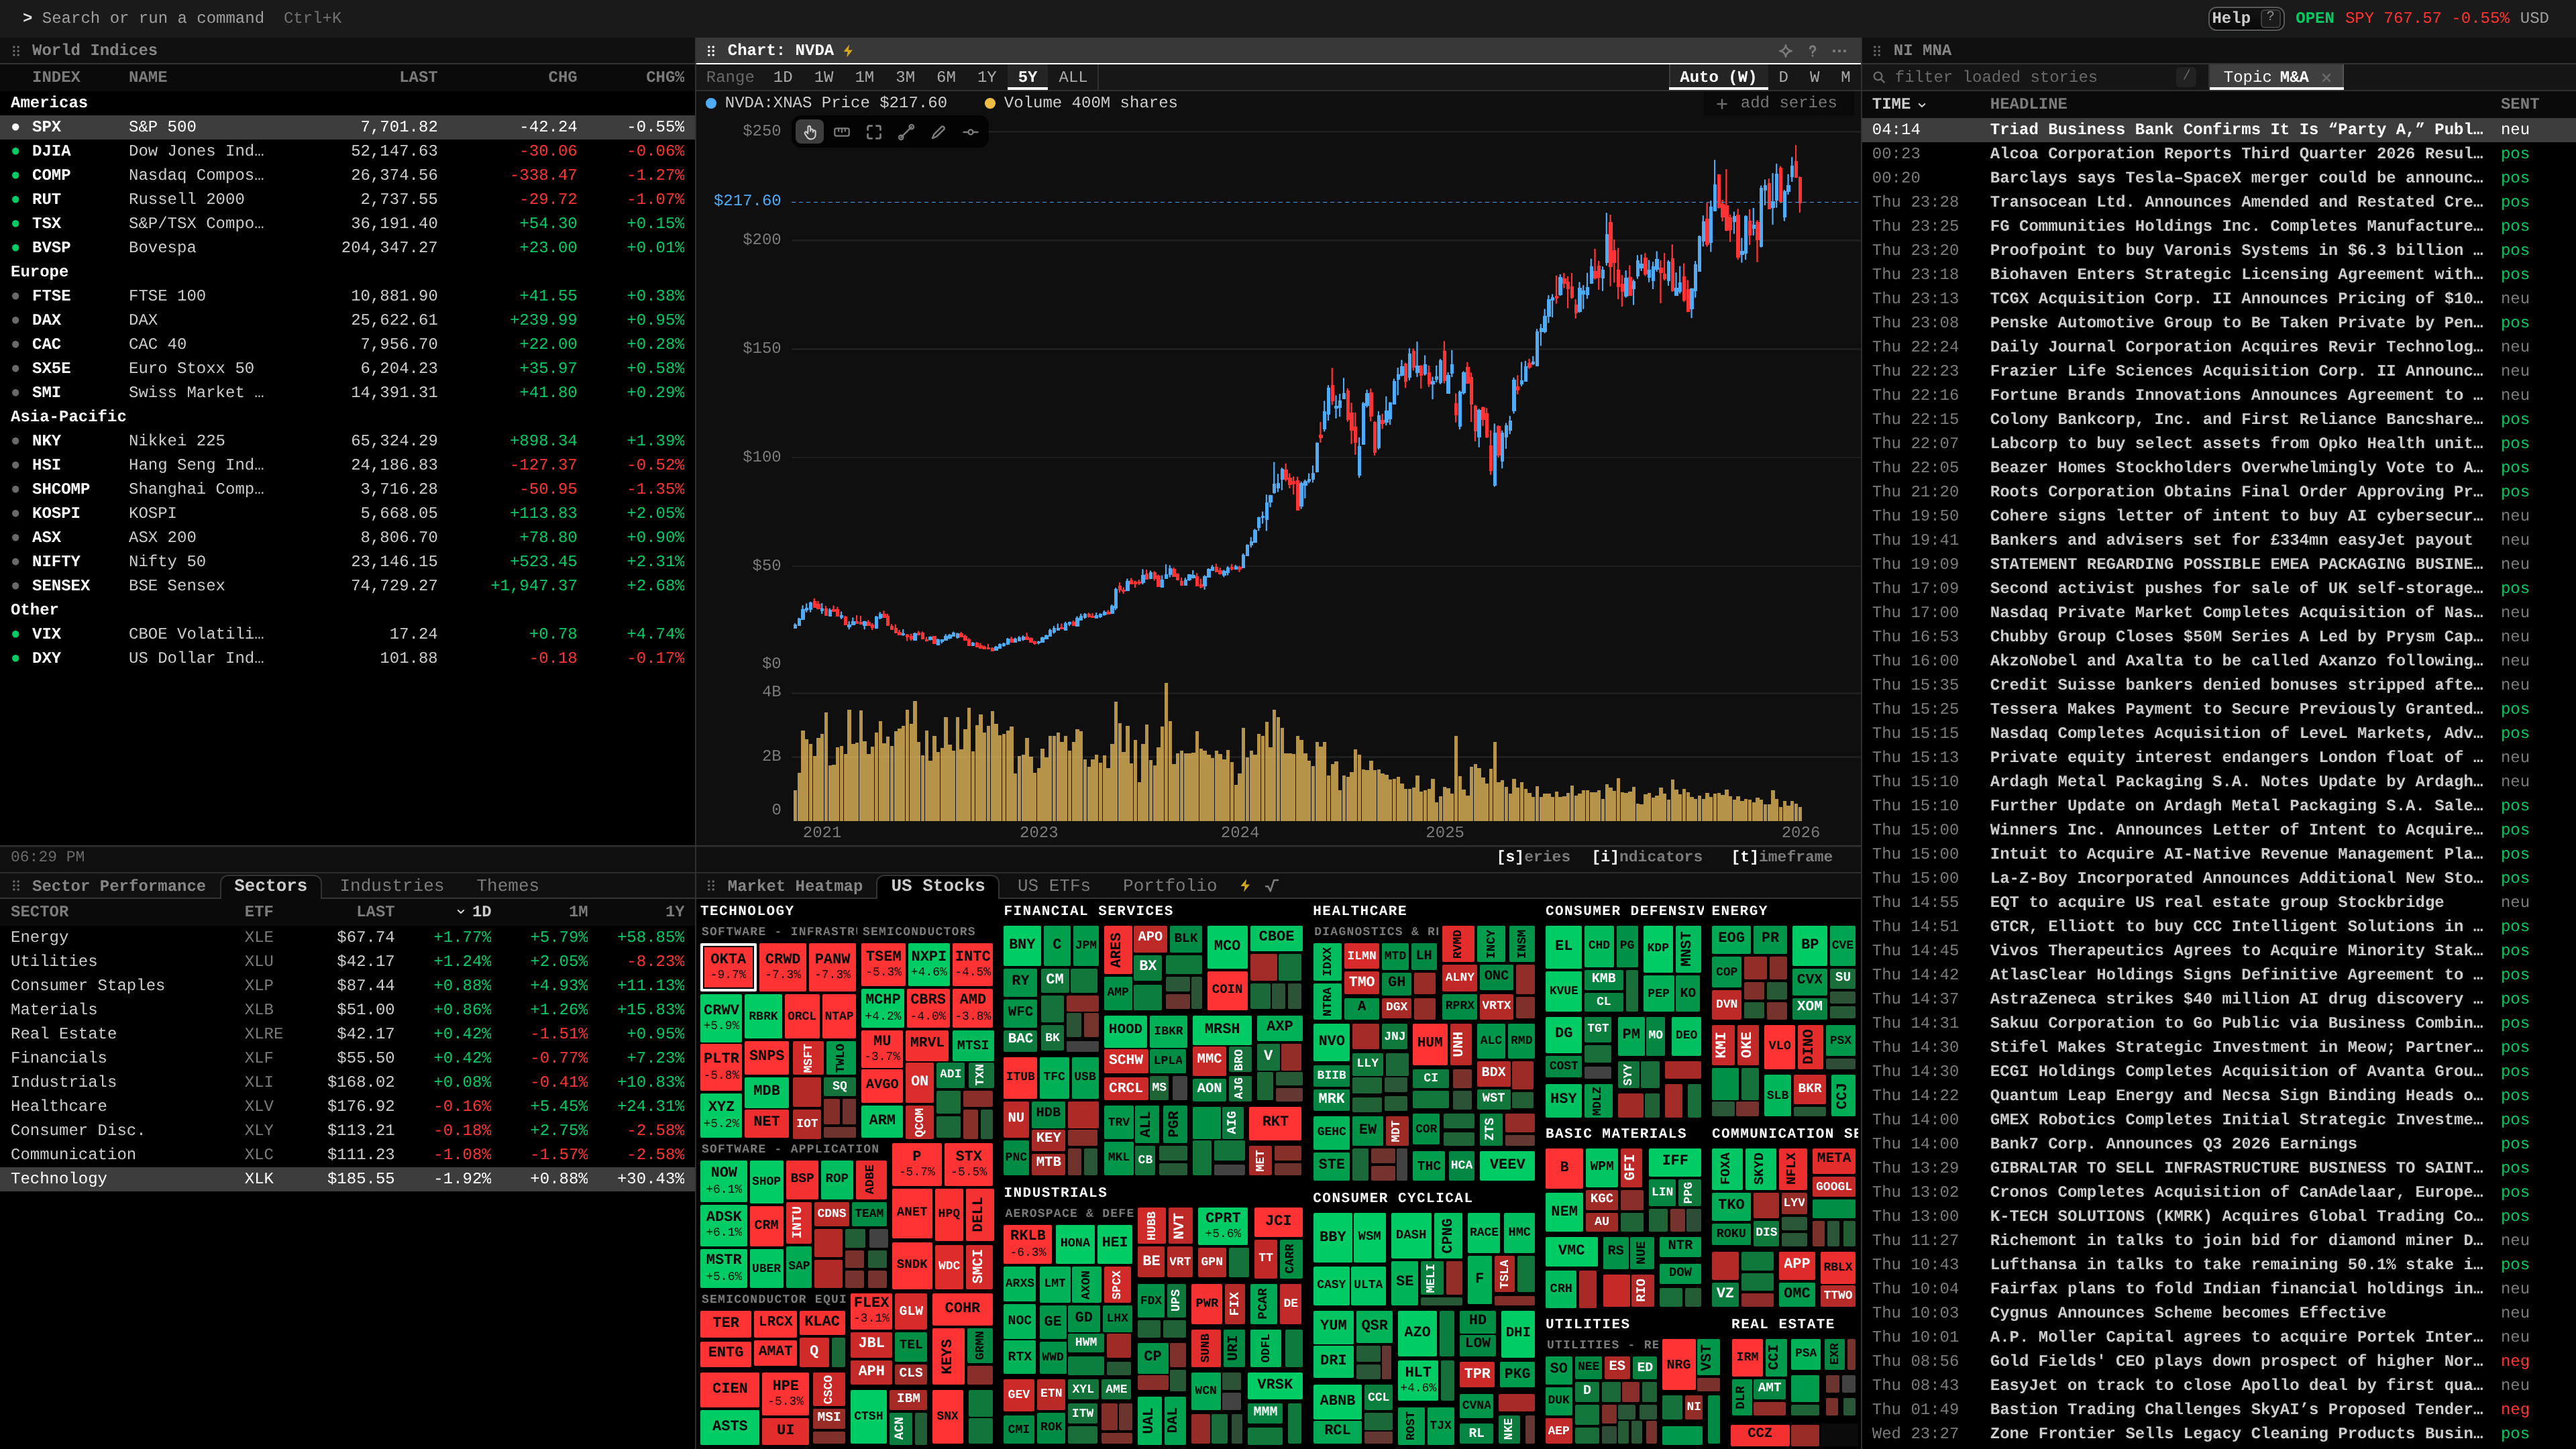Open the chart panel question mark help
The width and height of the screenshot is (2576, 1449).
pos(1812,50)
